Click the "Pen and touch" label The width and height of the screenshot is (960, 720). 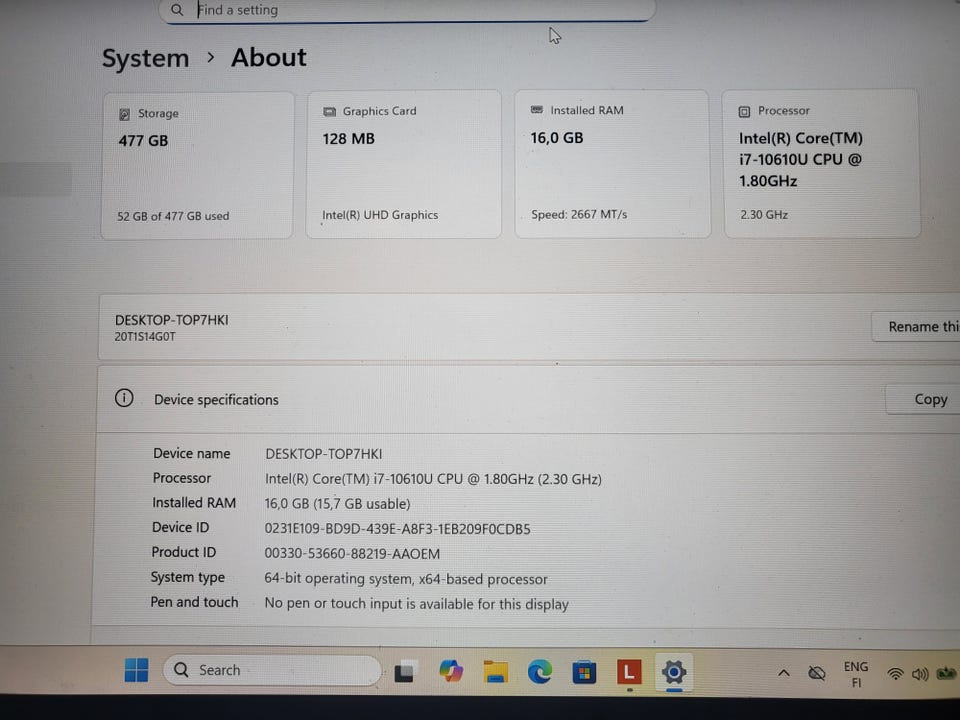coord(194,602)
